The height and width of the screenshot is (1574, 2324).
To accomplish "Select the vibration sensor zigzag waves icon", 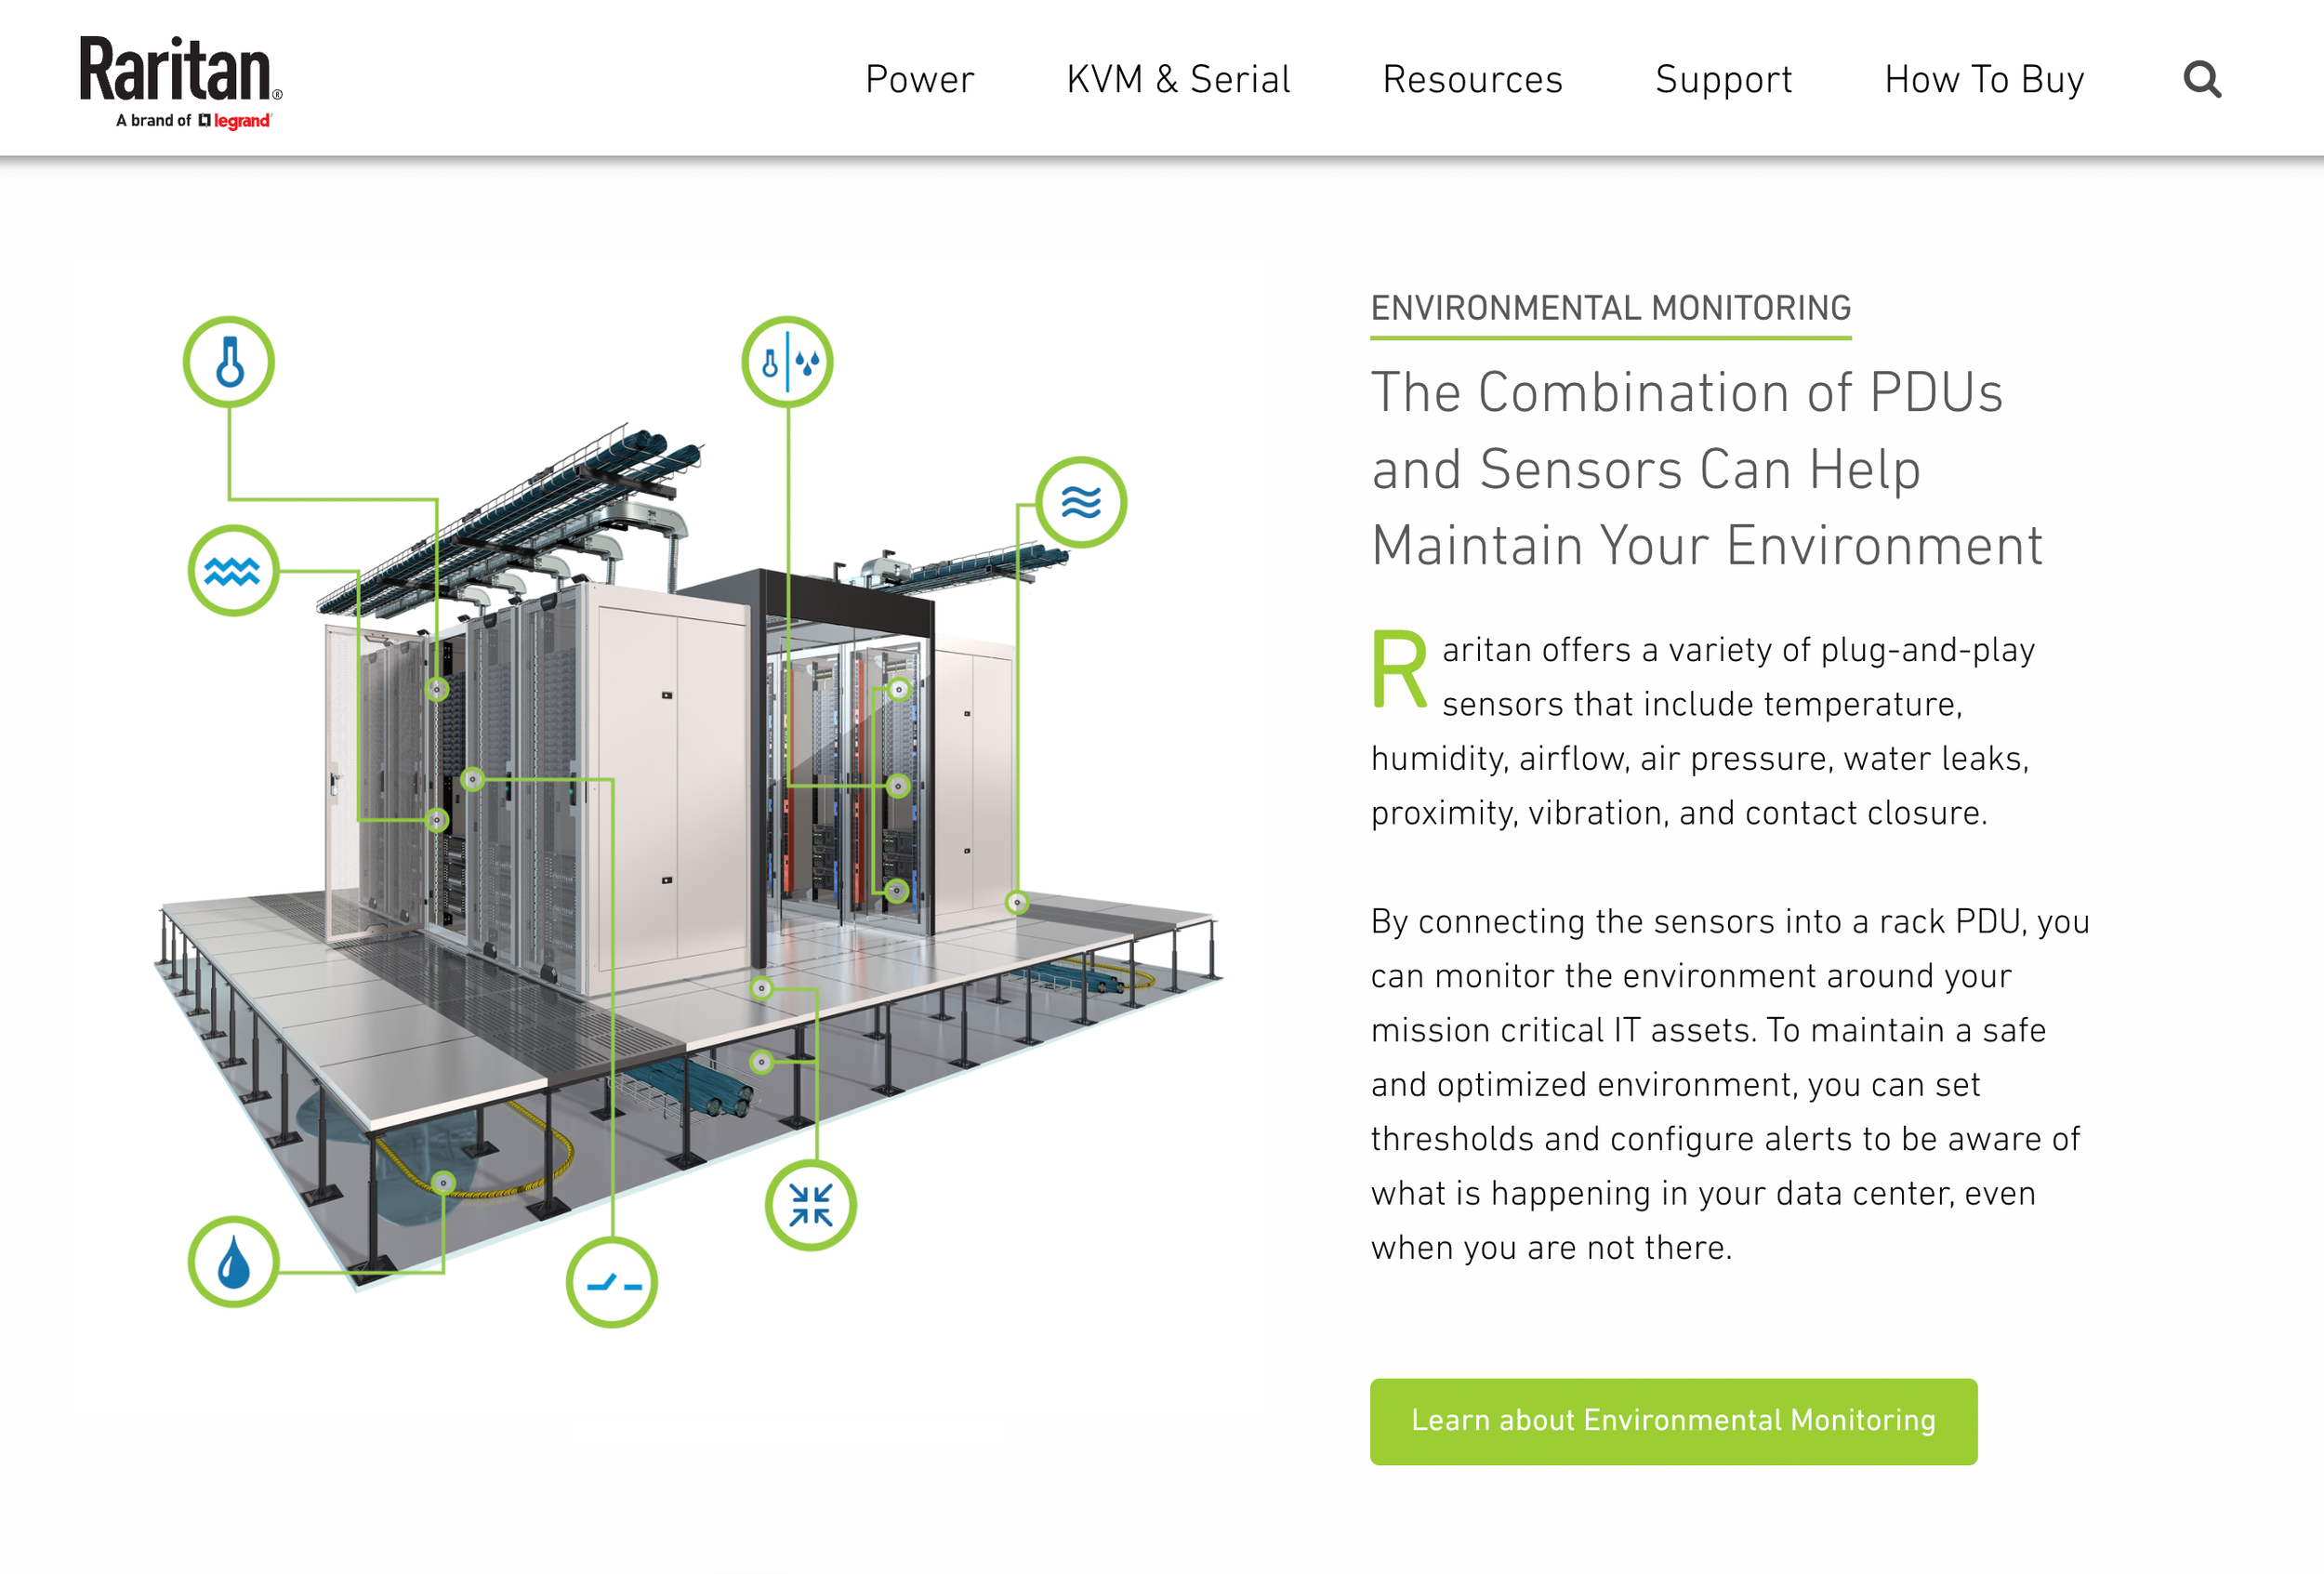I will pyautogui.click(x=233, y=571).
